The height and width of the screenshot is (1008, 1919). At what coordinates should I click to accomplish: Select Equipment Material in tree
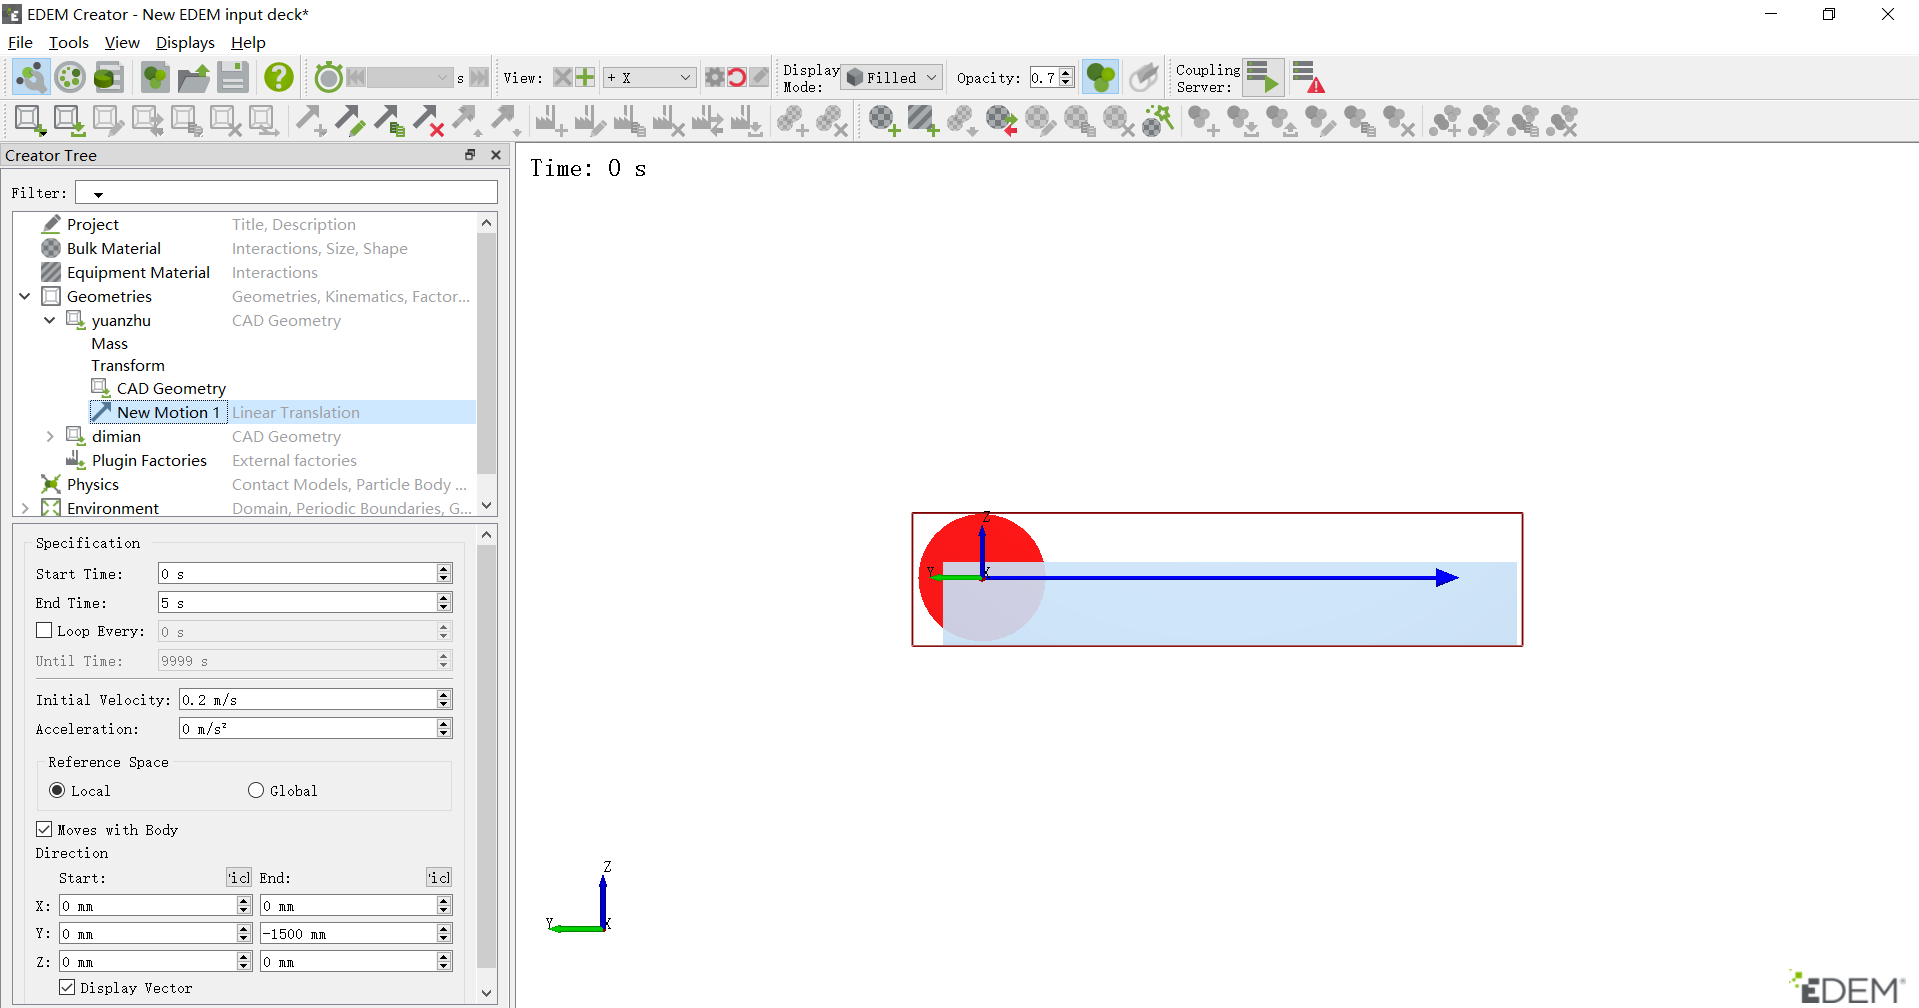click(x=138, y=272)
